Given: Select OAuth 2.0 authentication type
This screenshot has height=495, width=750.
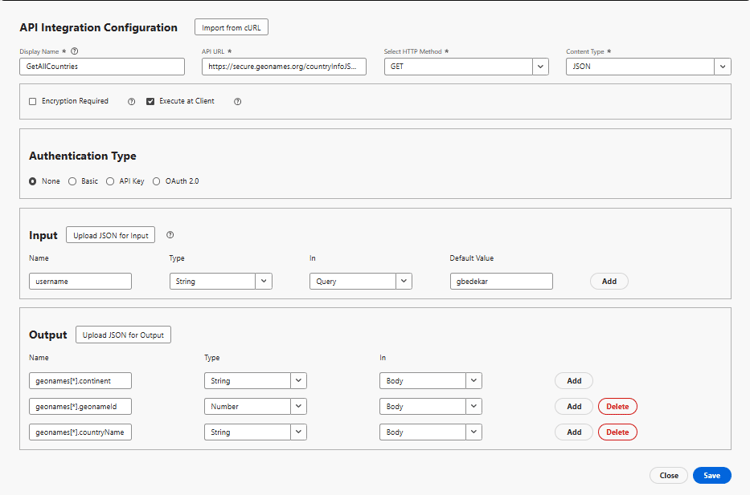Looking at the screenshot, I should coord(156,181).
